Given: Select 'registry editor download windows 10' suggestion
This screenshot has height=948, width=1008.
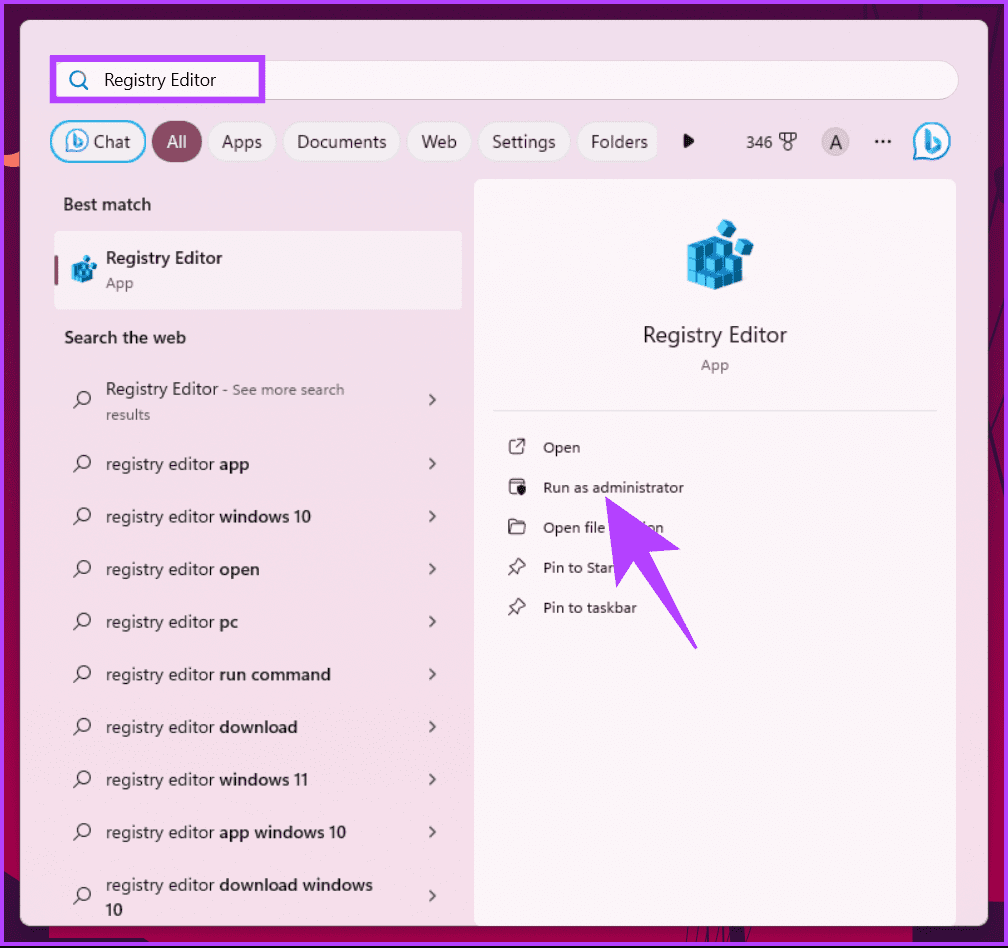Looking at the screenshot, I should coord(258,897).
